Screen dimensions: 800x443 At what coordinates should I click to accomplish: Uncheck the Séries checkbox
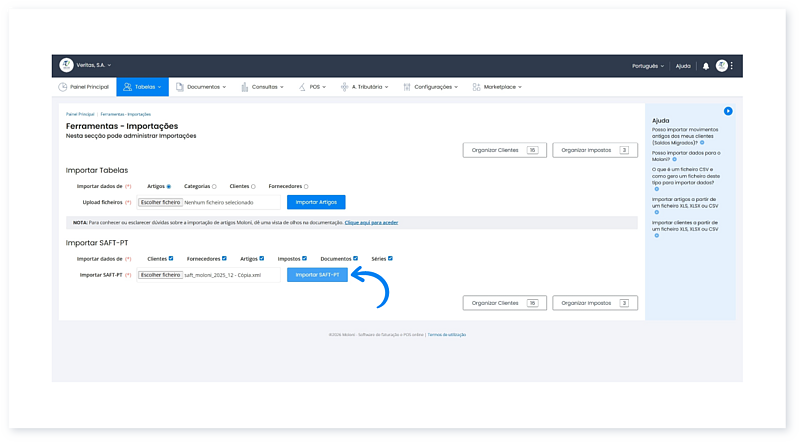[x=390, y=258]
